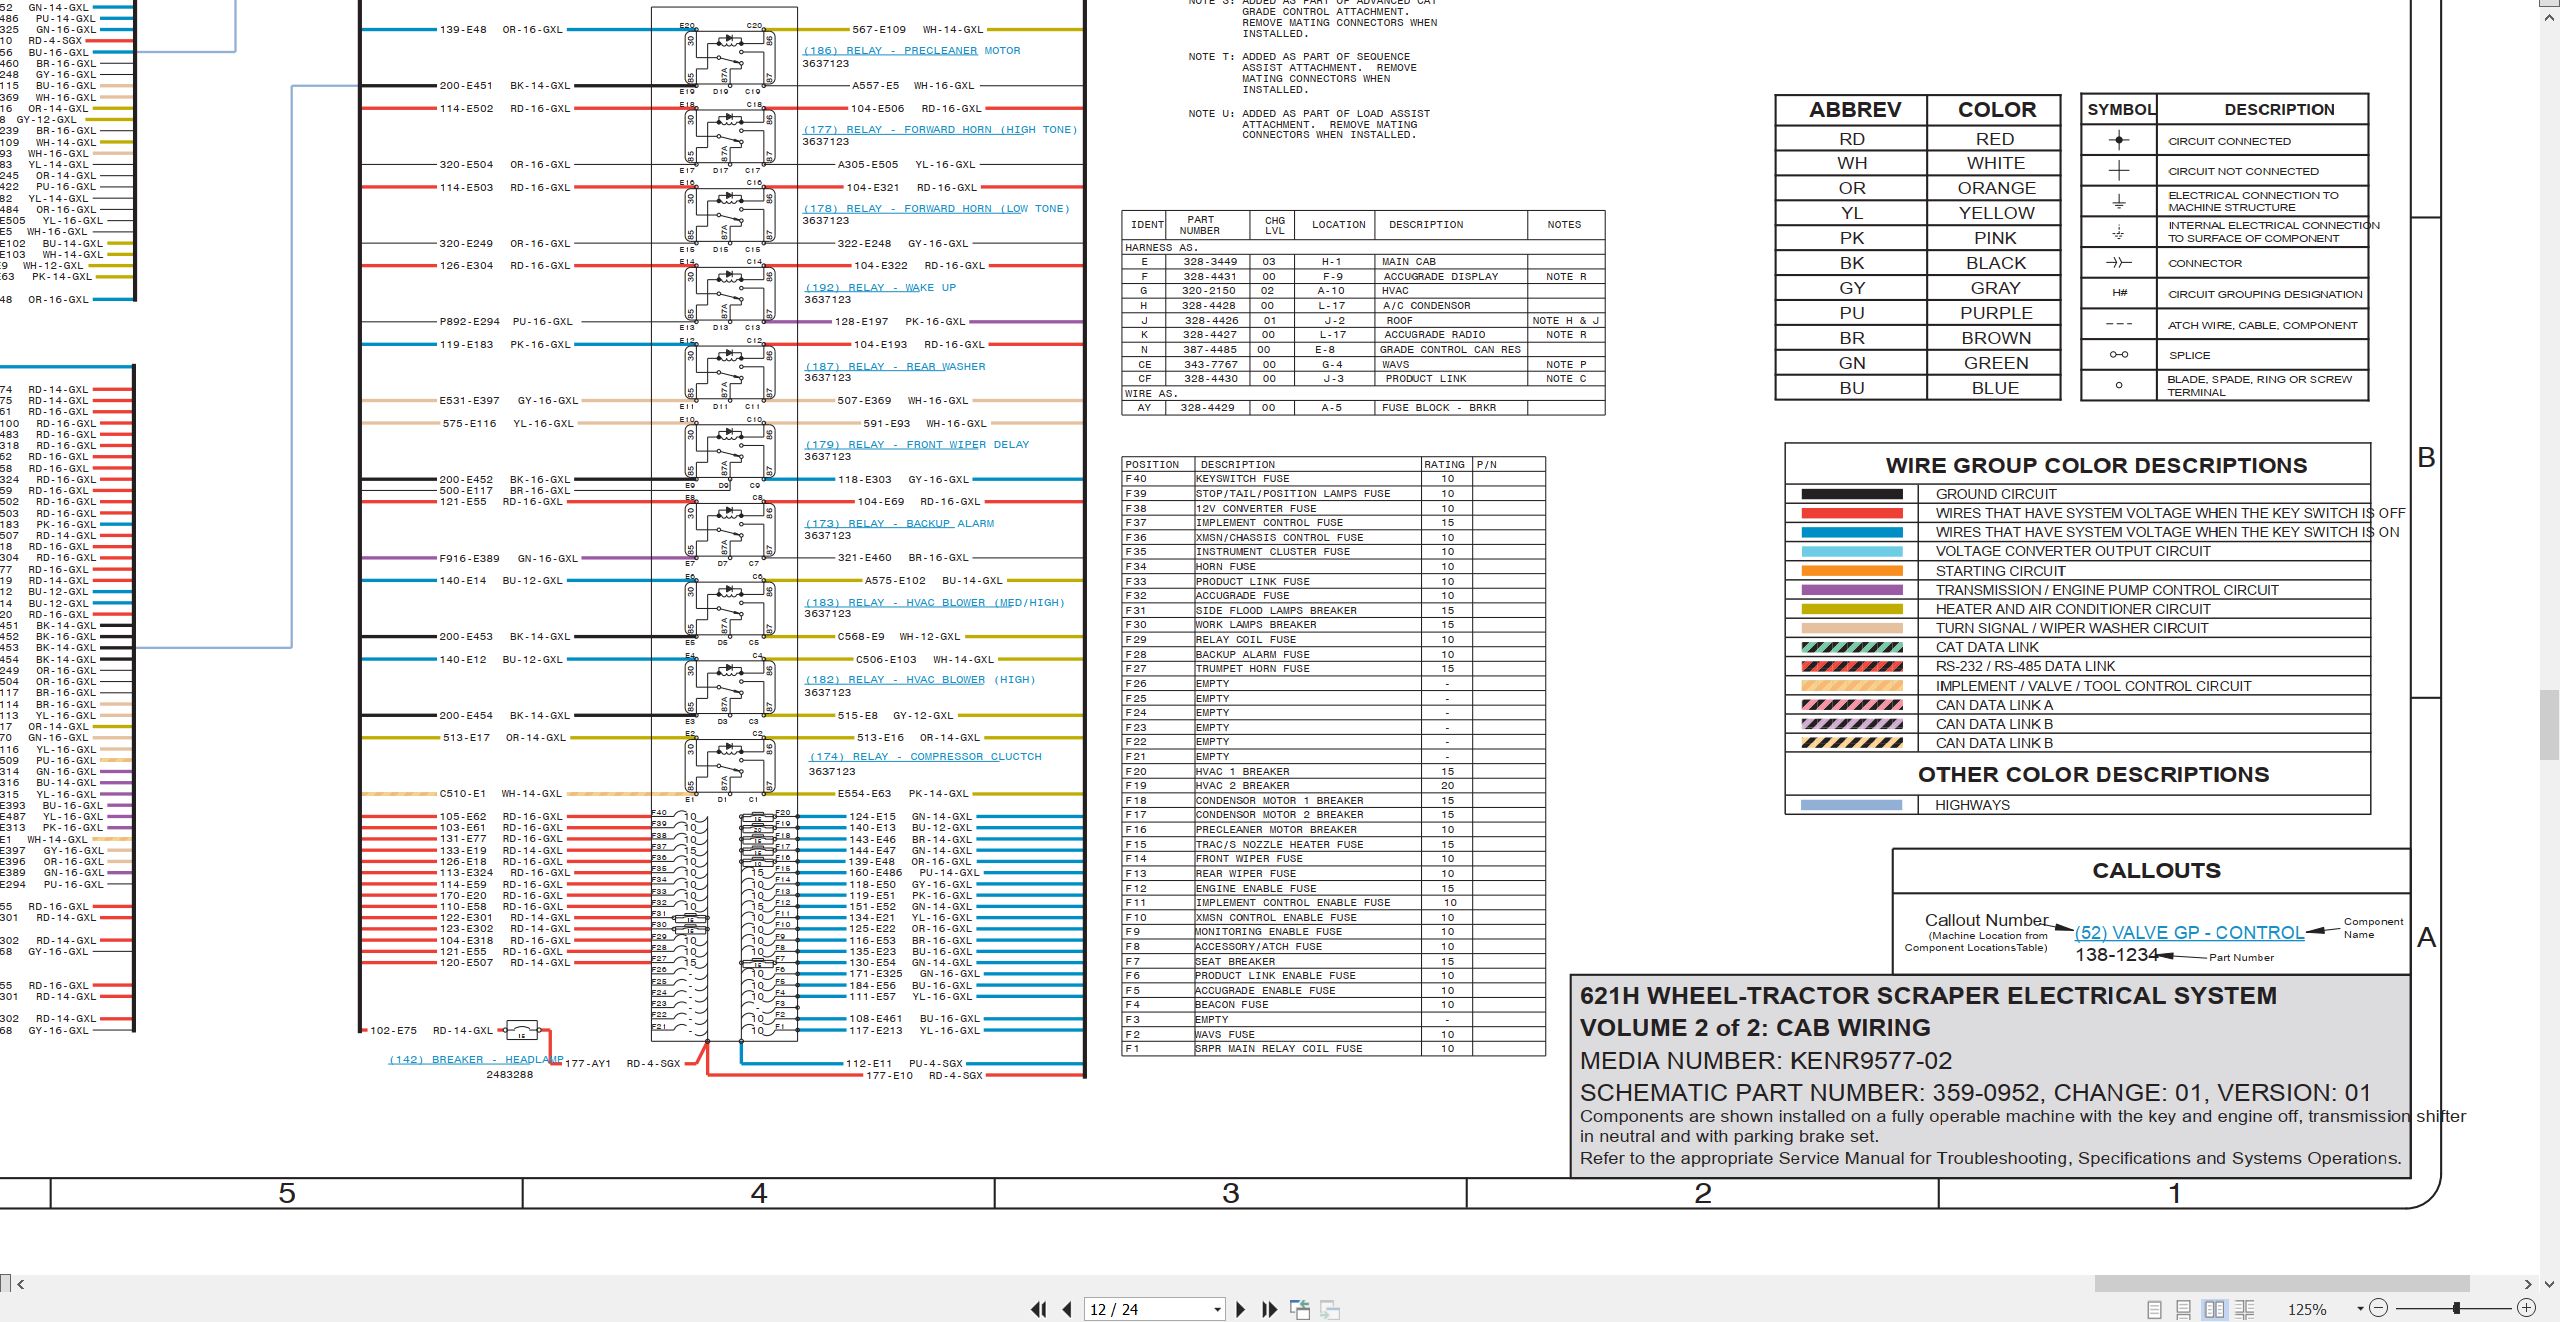Click the CAT Data Link striped swatch
The image size is (2560, 1322).
[1852, 648]
